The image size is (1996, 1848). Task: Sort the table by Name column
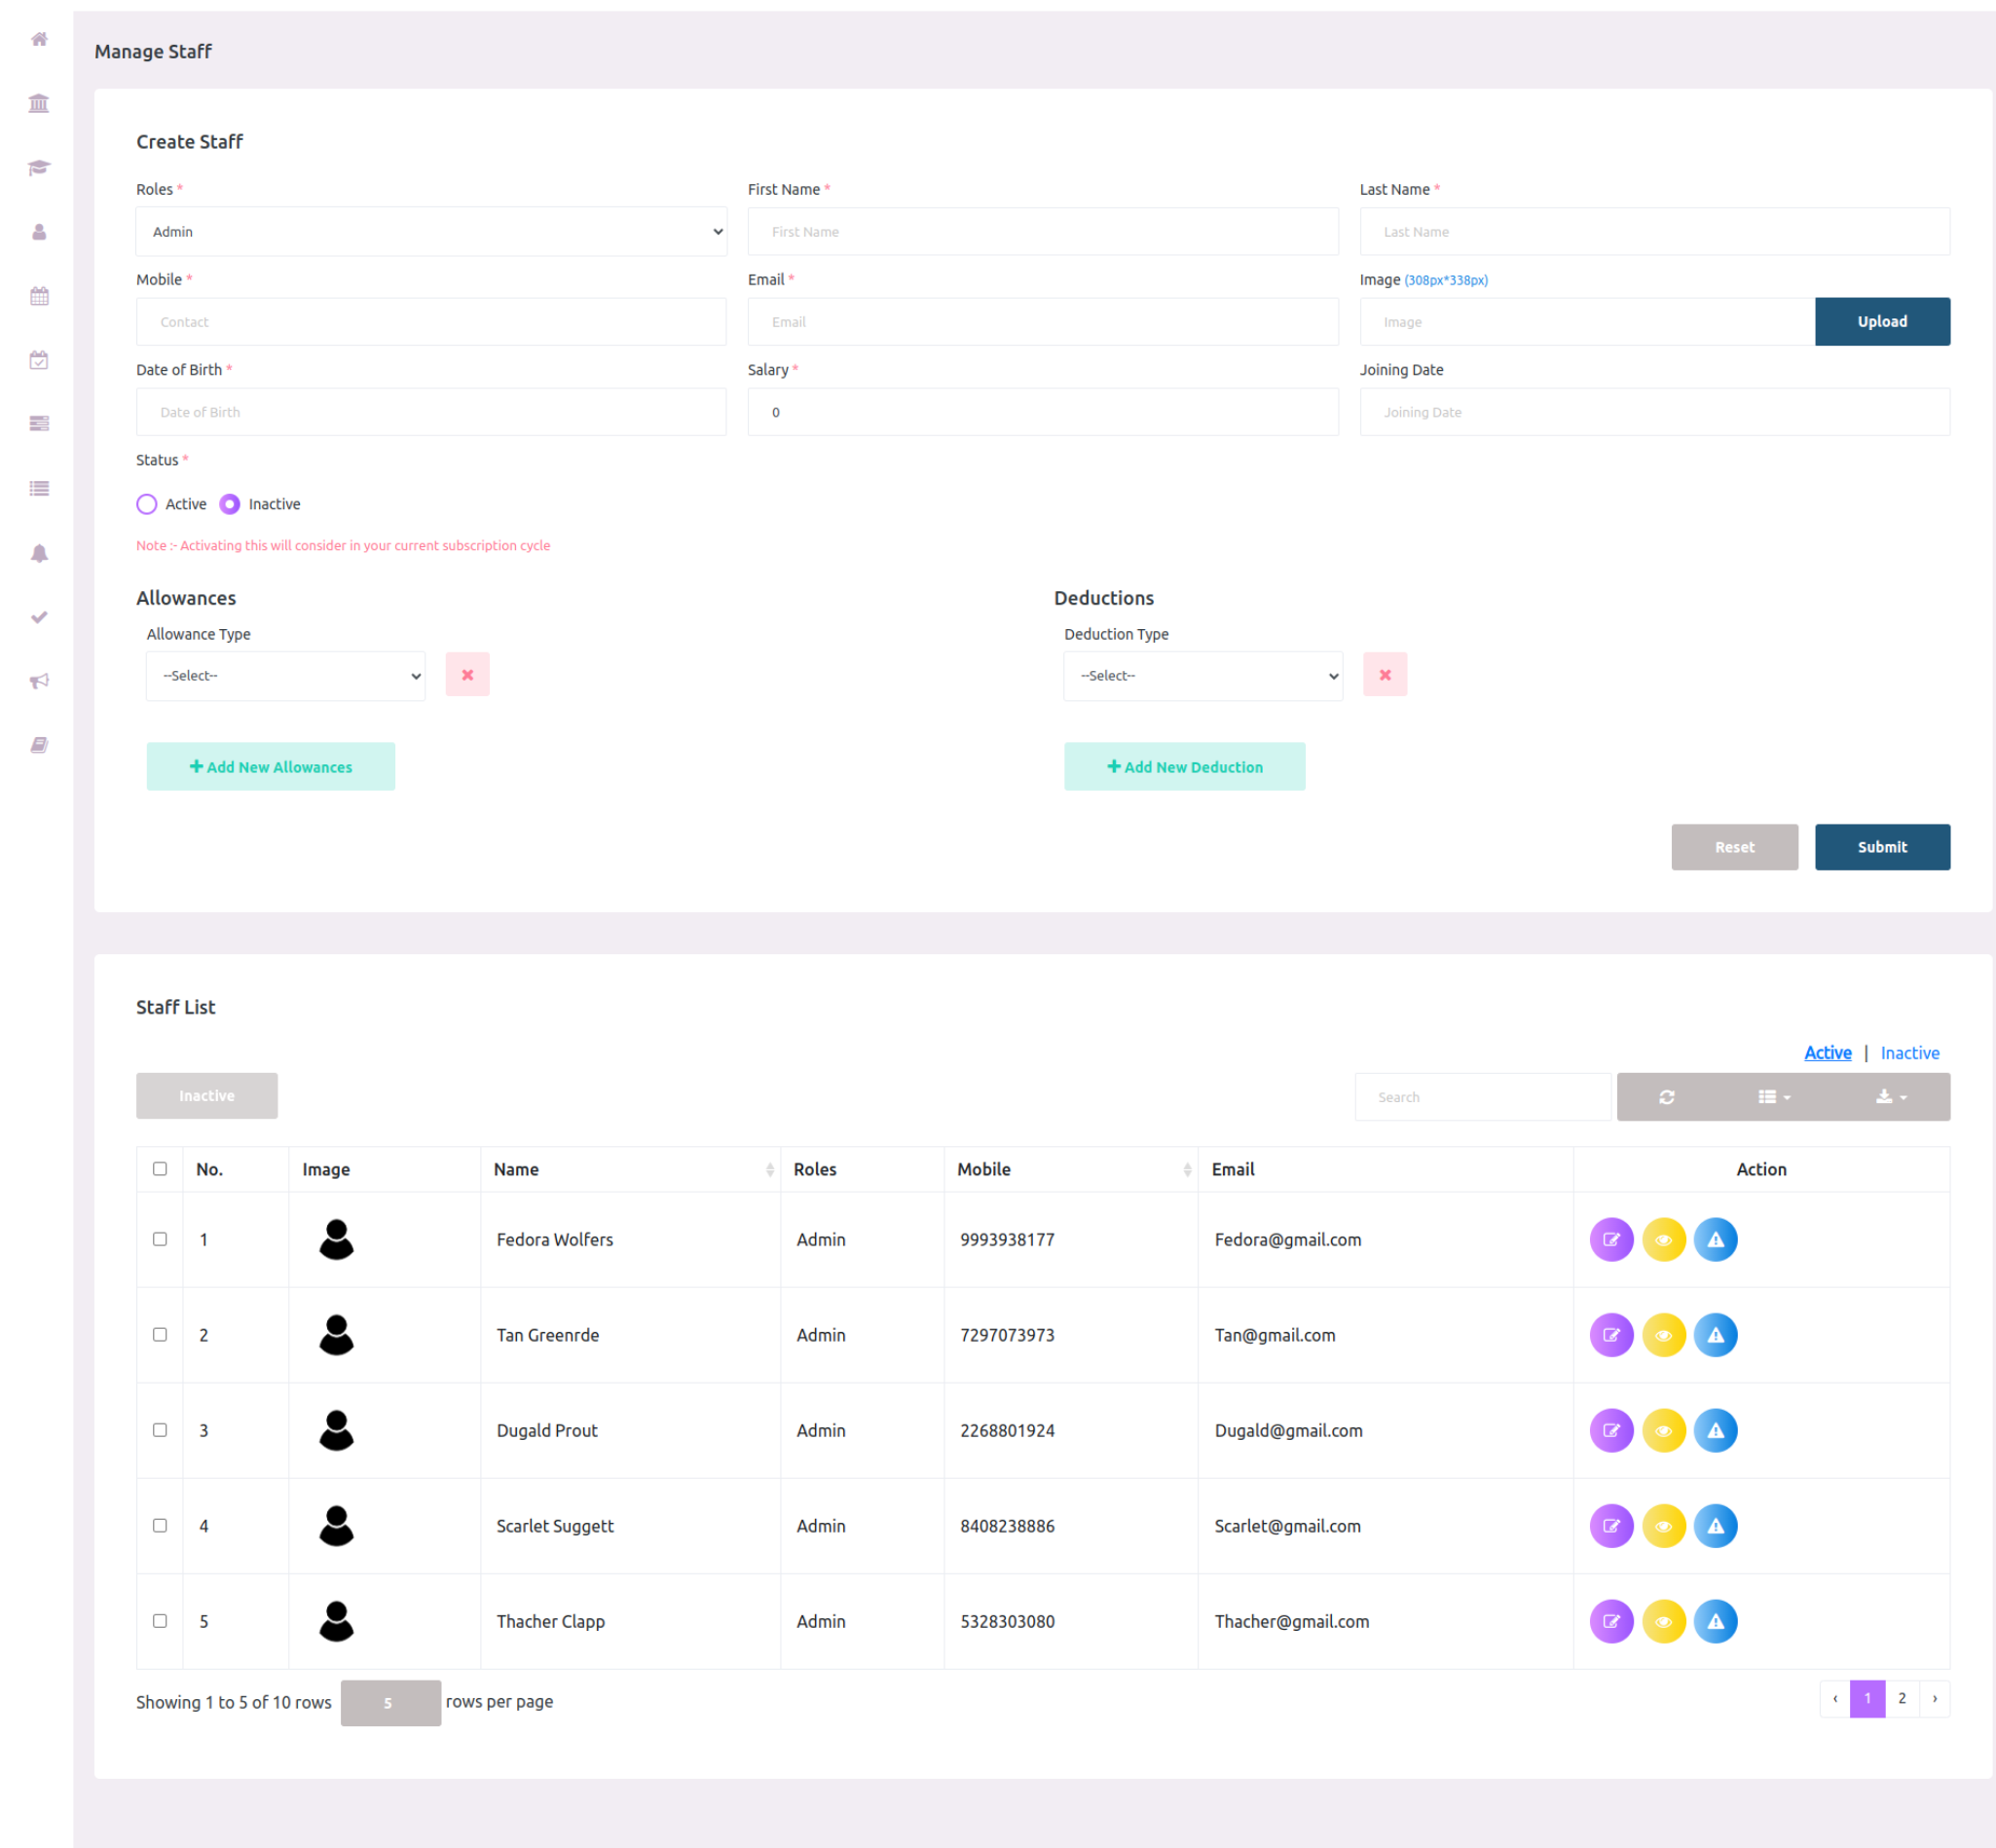(630, 1169)
